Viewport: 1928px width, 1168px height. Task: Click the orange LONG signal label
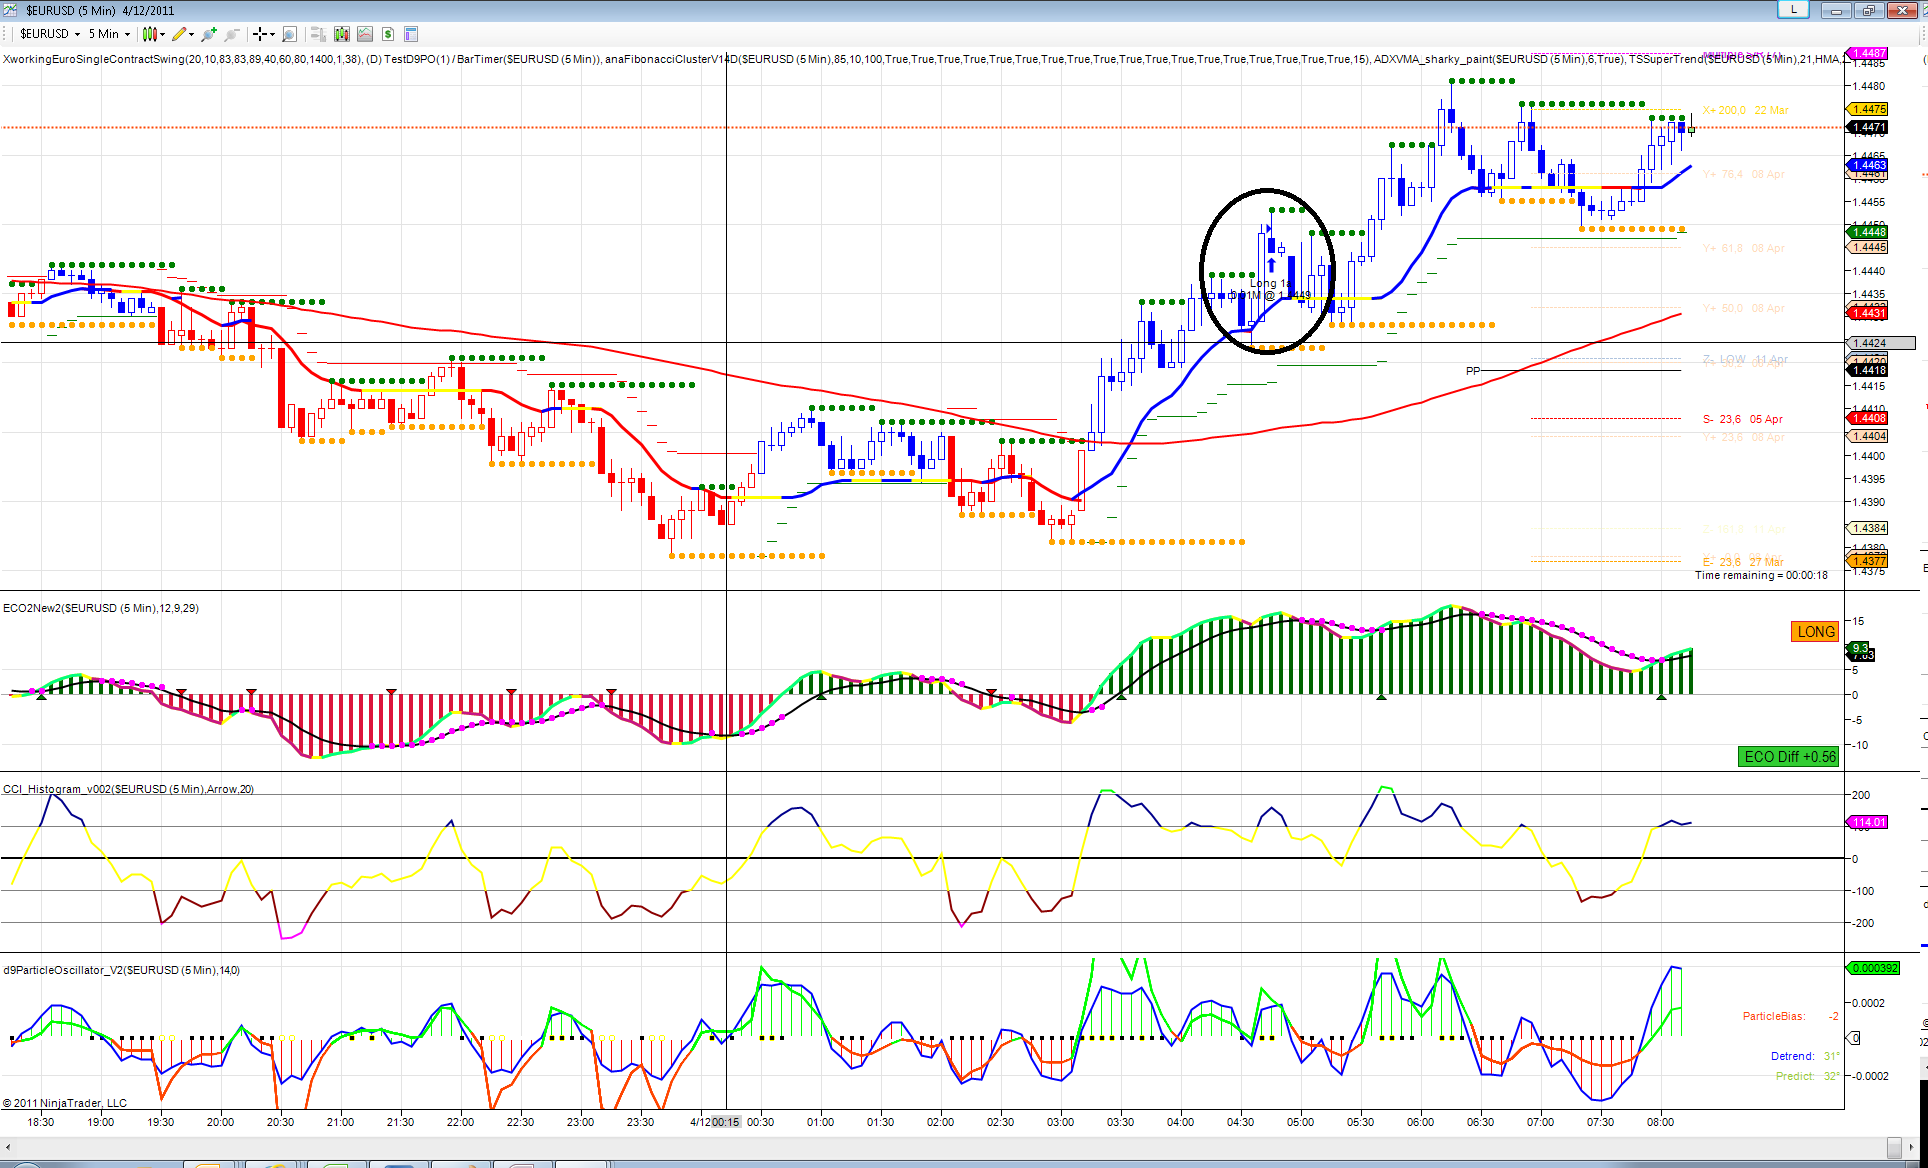(1816, 632)
